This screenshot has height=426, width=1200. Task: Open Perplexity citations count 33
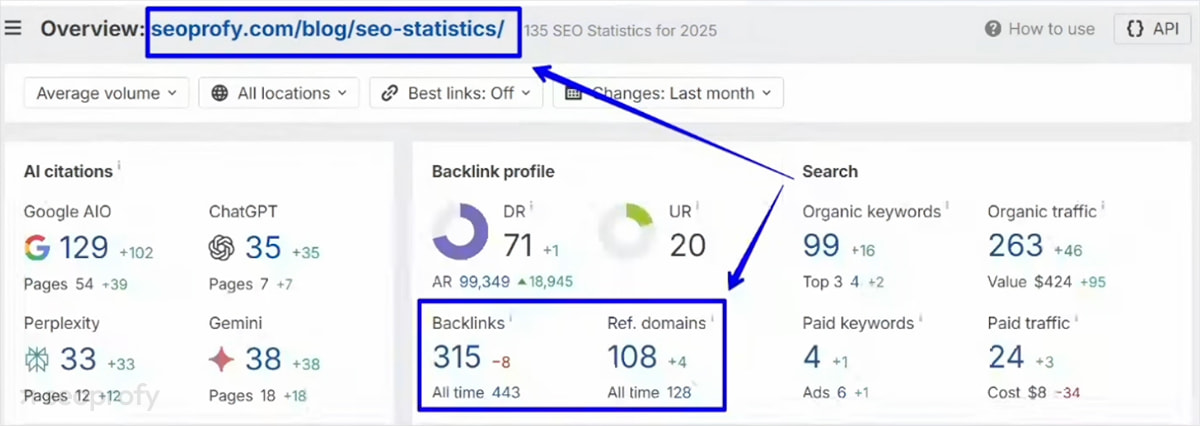pyautogui.click(x=79, y=358)
